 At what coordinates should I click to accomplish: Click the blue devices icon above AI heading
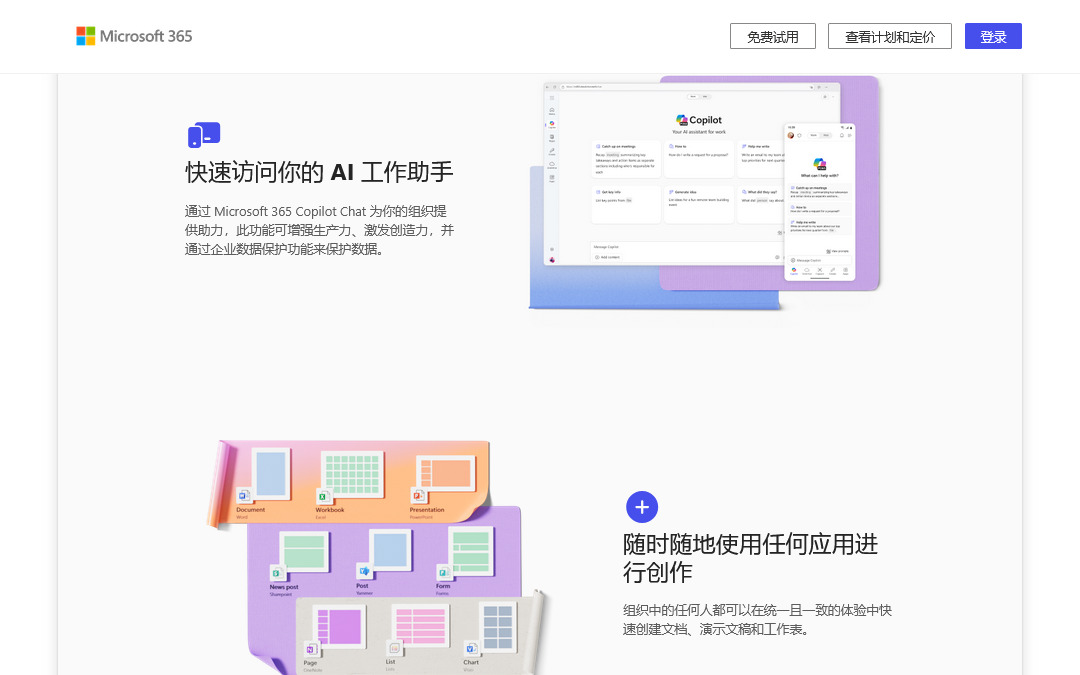pyautogui.click(x=204, y=134)
